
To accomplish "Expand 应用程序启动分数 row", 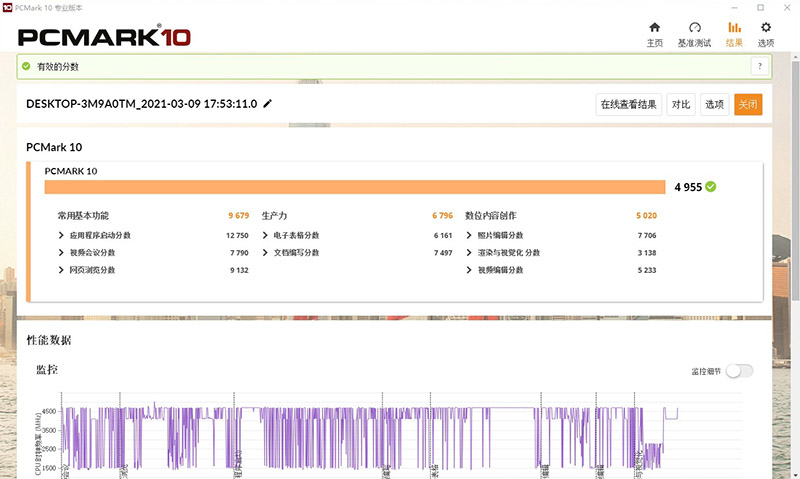I will [61, 235].
